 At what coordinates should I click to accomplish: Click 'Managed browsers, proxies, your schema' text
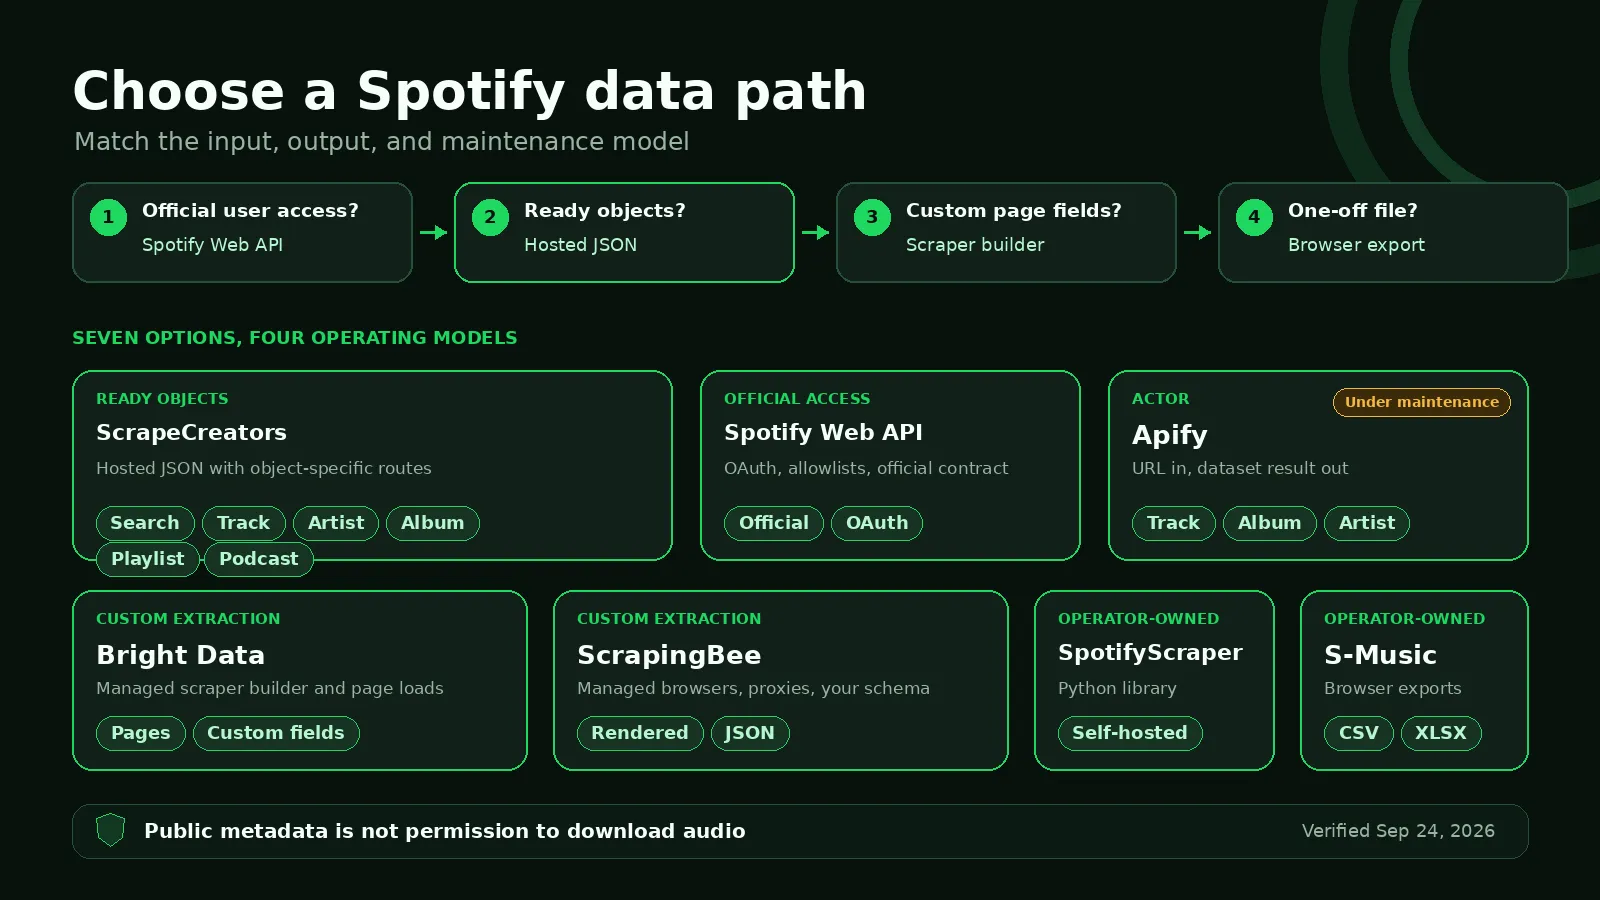coord(753,688)
